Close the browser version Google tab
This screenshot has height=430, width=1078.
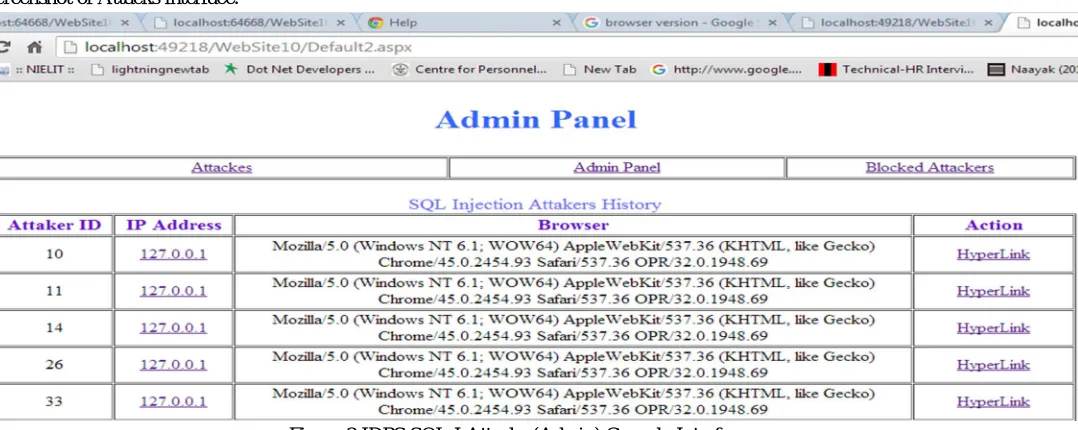772,23
